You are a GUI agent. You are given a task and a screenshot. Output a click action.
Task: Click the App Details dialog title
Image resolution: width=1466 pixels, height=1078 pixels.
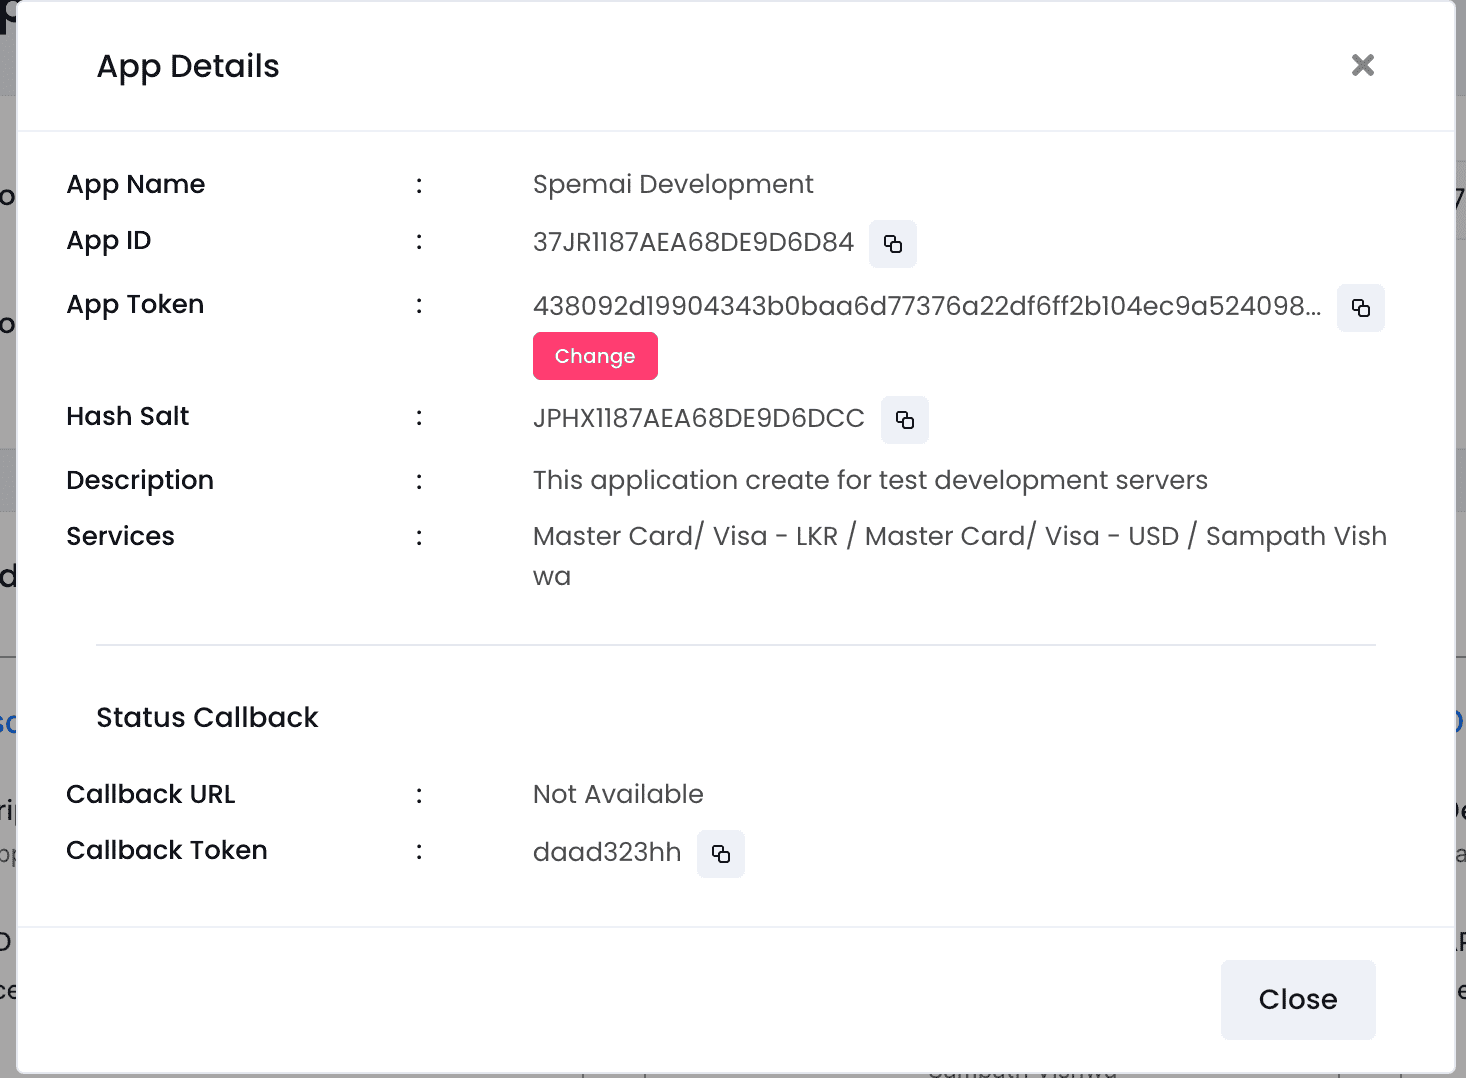pos(188,66)
